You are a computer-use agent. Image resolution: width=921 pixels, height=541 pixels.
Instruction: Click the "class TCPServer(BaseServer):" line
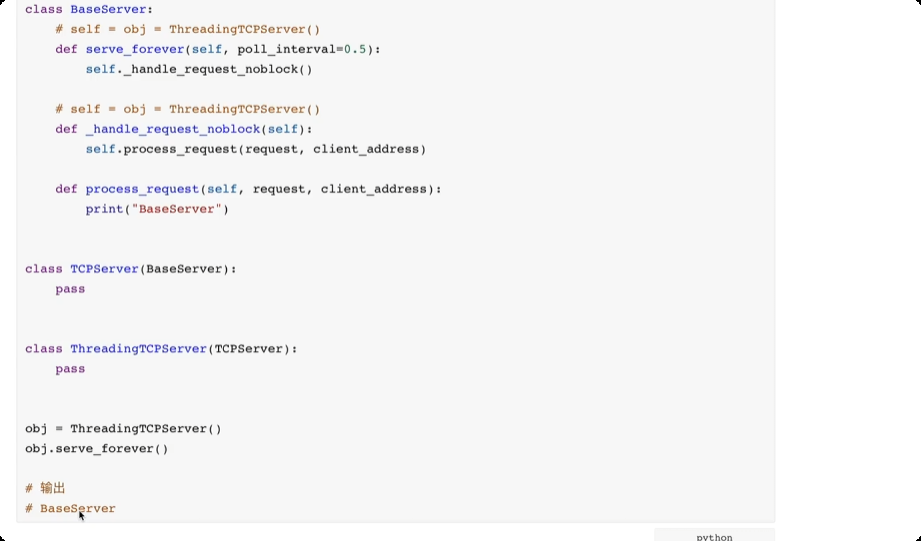(x=131, y=269)
